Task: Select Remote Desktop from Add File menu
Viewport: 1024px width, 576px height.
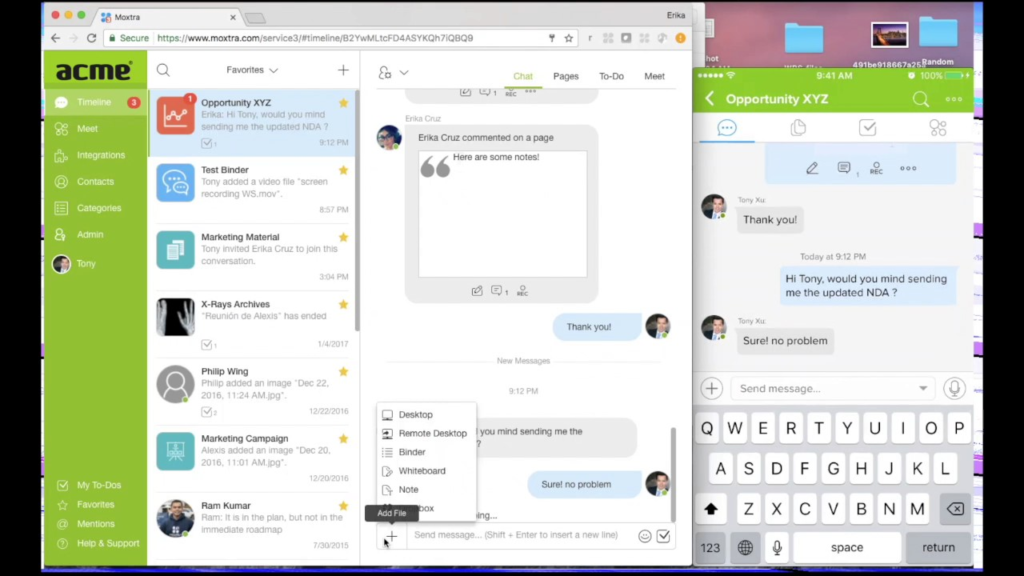Action: (432, 433)
